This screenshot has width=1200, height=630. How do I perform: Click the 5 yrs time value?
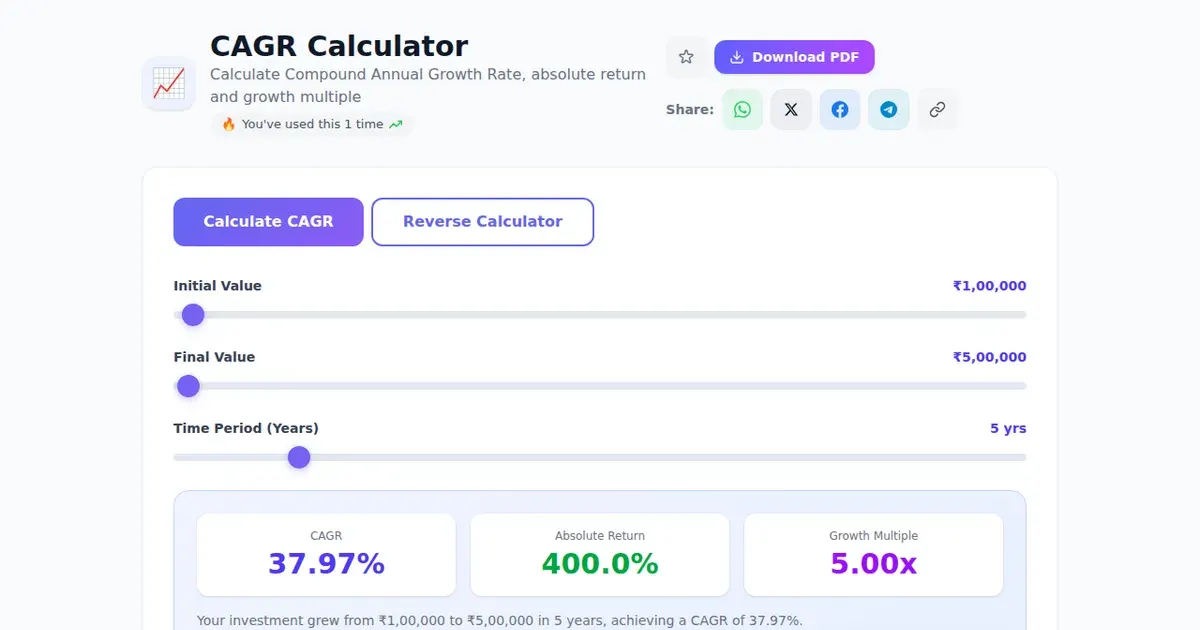click(1008, 428)
